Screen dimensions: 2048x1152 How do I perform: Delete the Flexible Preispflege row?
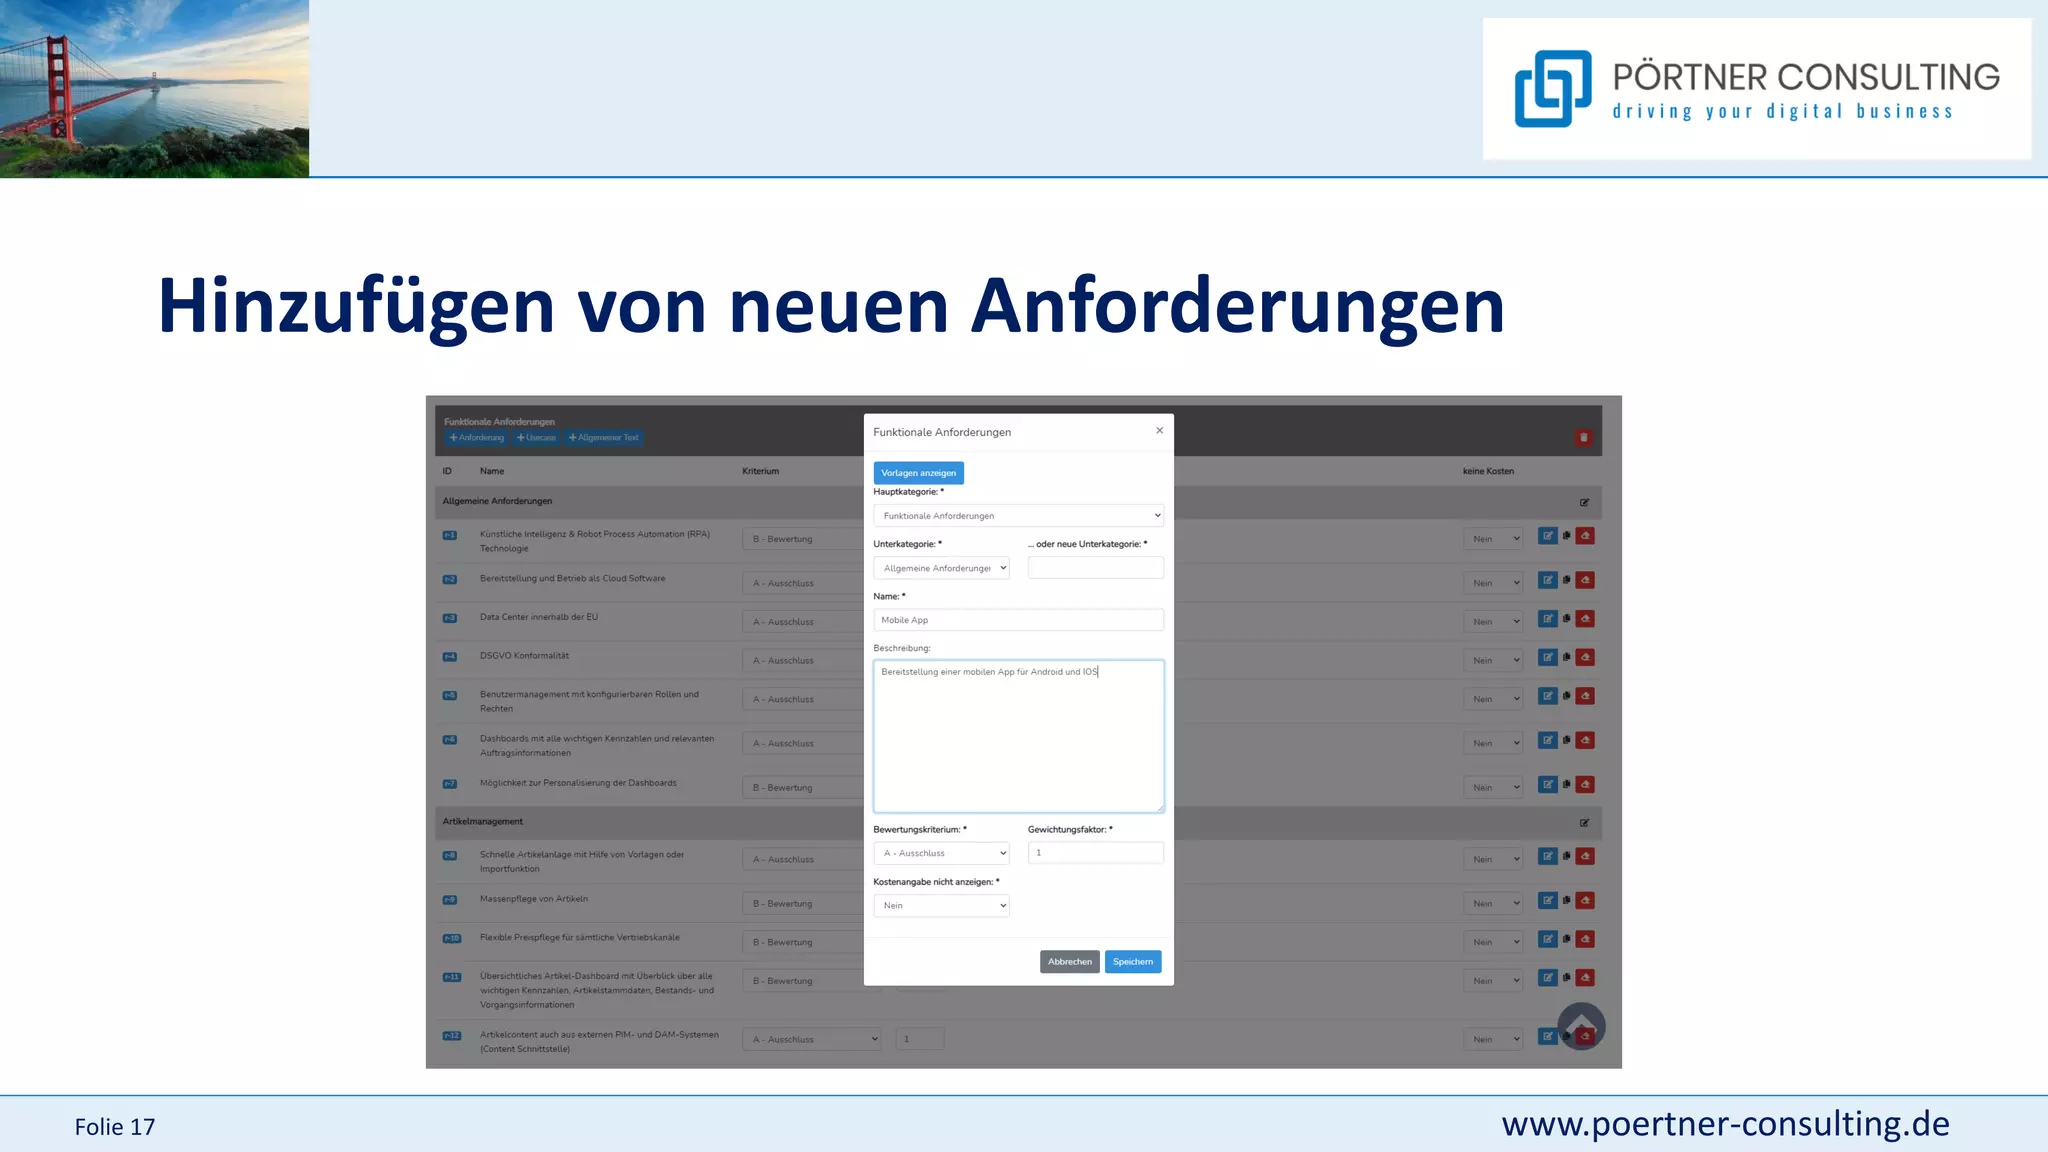click(x=1585, y=940)
